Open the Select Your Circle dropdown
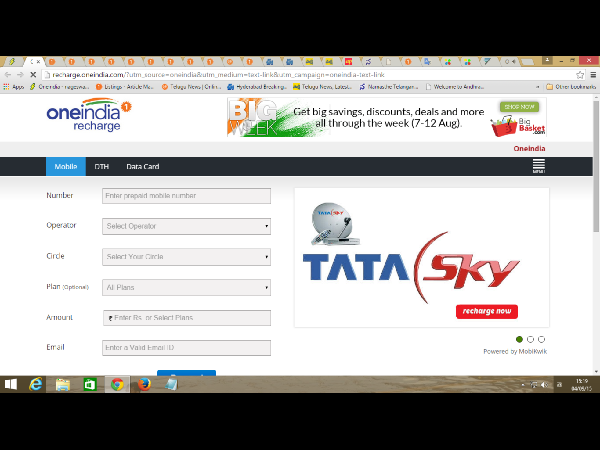 [186, 257]
